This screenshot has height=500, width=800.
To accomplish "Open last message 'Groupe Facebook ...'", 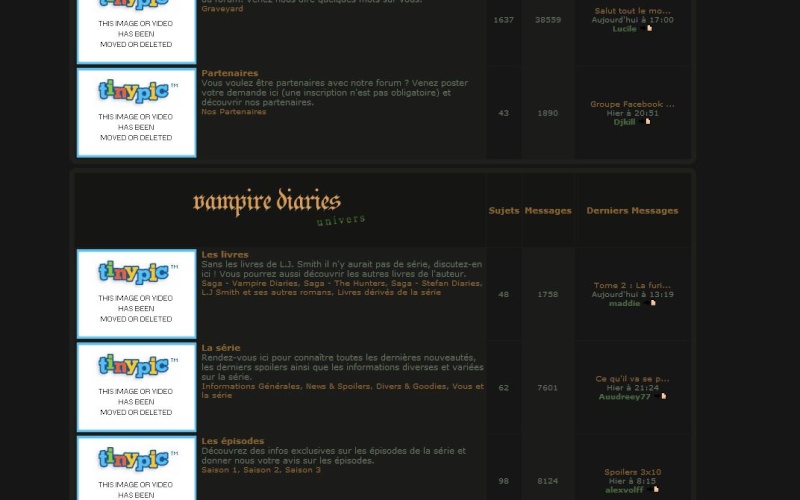I will point(632,104).
